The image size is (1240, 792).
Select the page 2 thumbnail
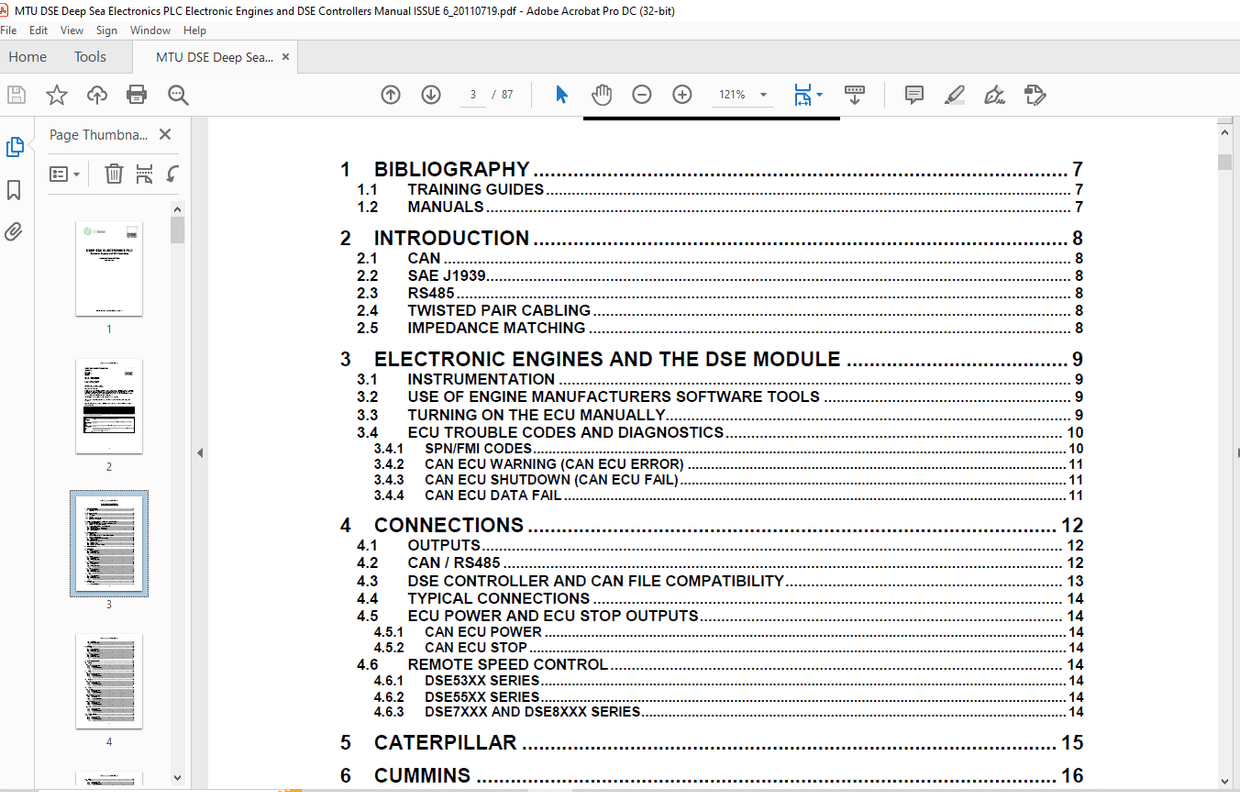click(x=109, y=405)
